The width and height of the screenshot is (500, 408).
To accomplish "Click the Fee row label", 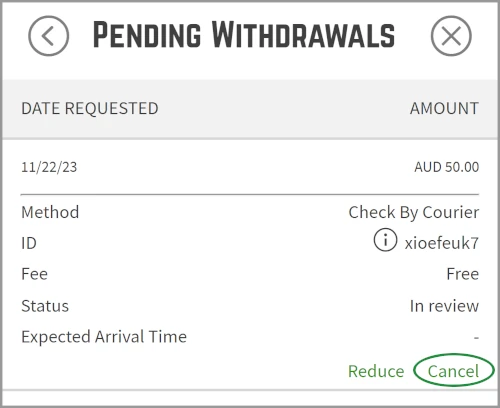I will coord(35,274).
